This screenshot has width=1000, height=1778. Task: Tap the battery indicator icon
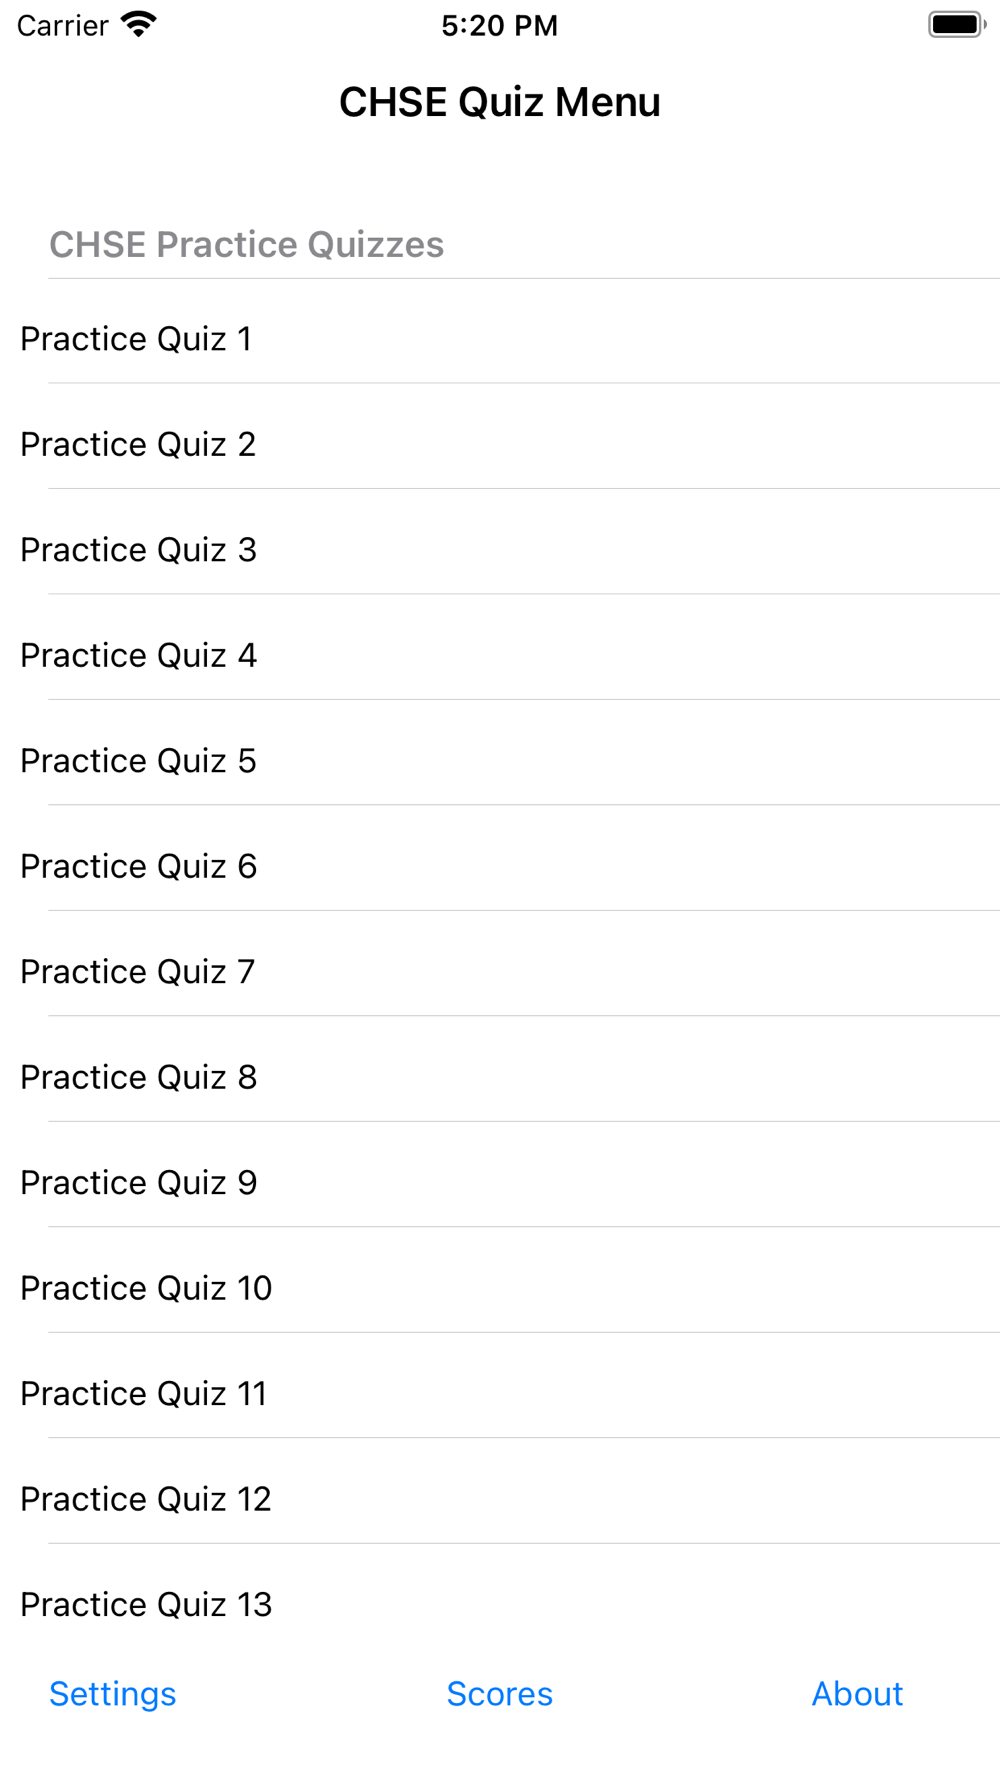(956, 24)
